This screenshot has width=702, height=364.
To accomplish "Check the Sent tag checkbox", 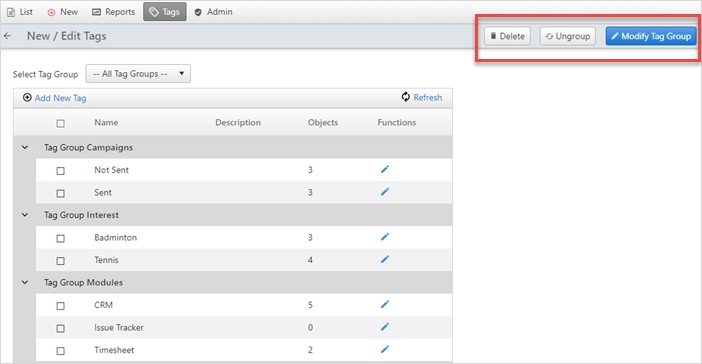I will (60, 193).
